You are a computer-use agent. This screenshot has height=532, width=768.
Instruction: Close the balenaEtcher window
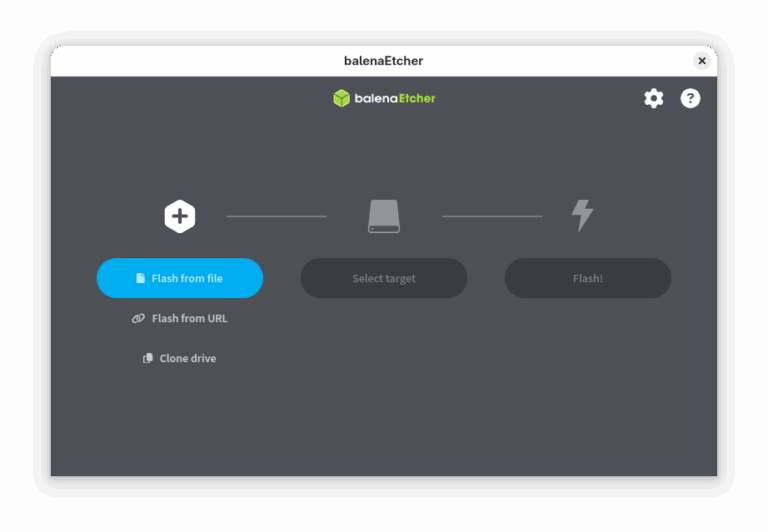pos(702,61)
